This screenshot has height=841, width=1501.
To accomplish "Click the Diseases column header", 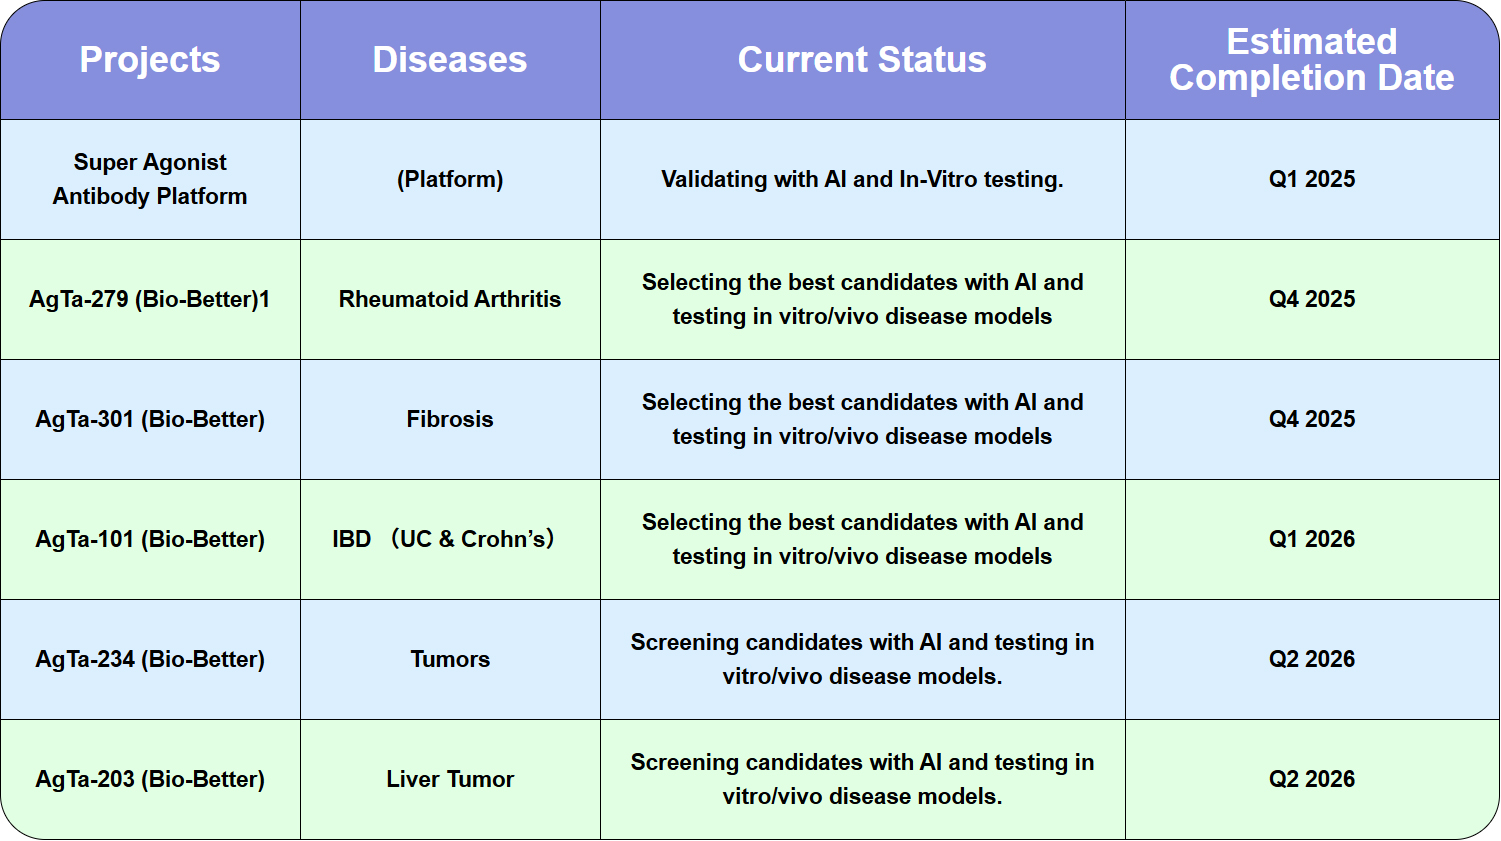I will click(x=450, y=60).
